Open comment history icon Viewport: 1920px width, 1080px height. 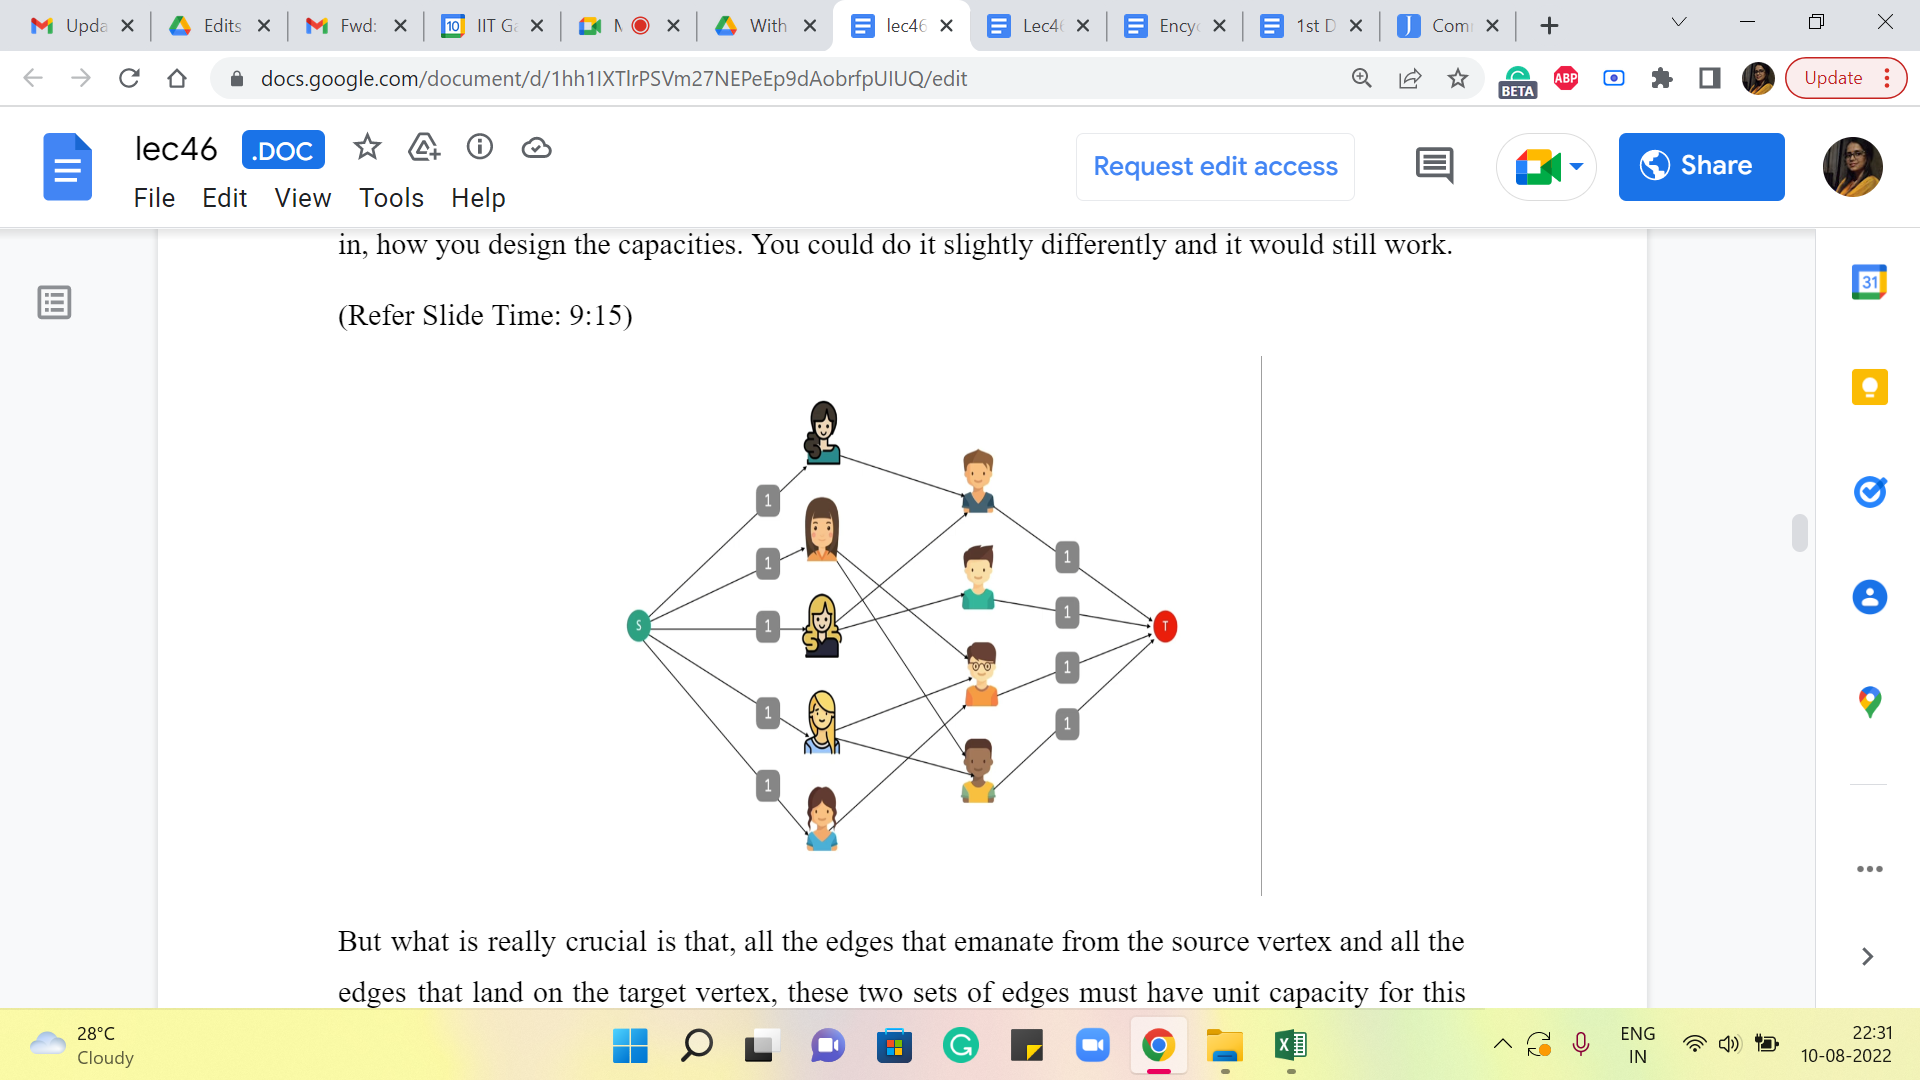tap(1434, 166)
